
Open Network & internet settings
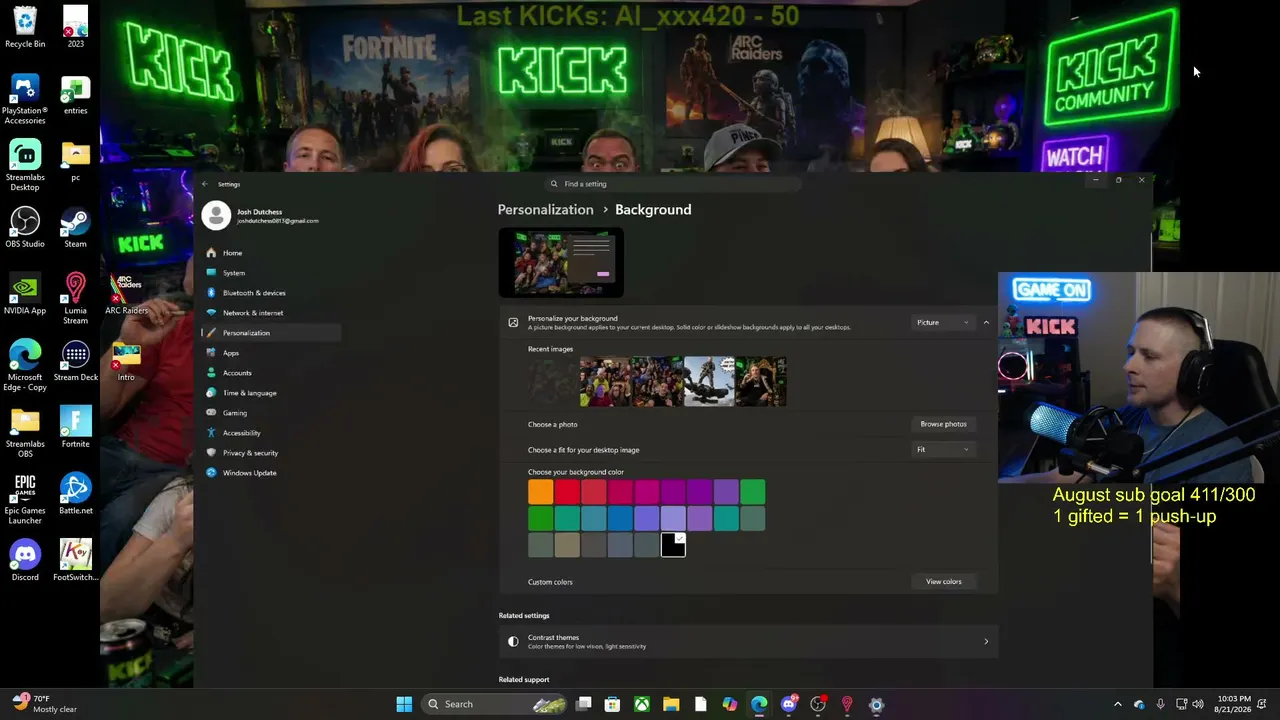(271, 313)
